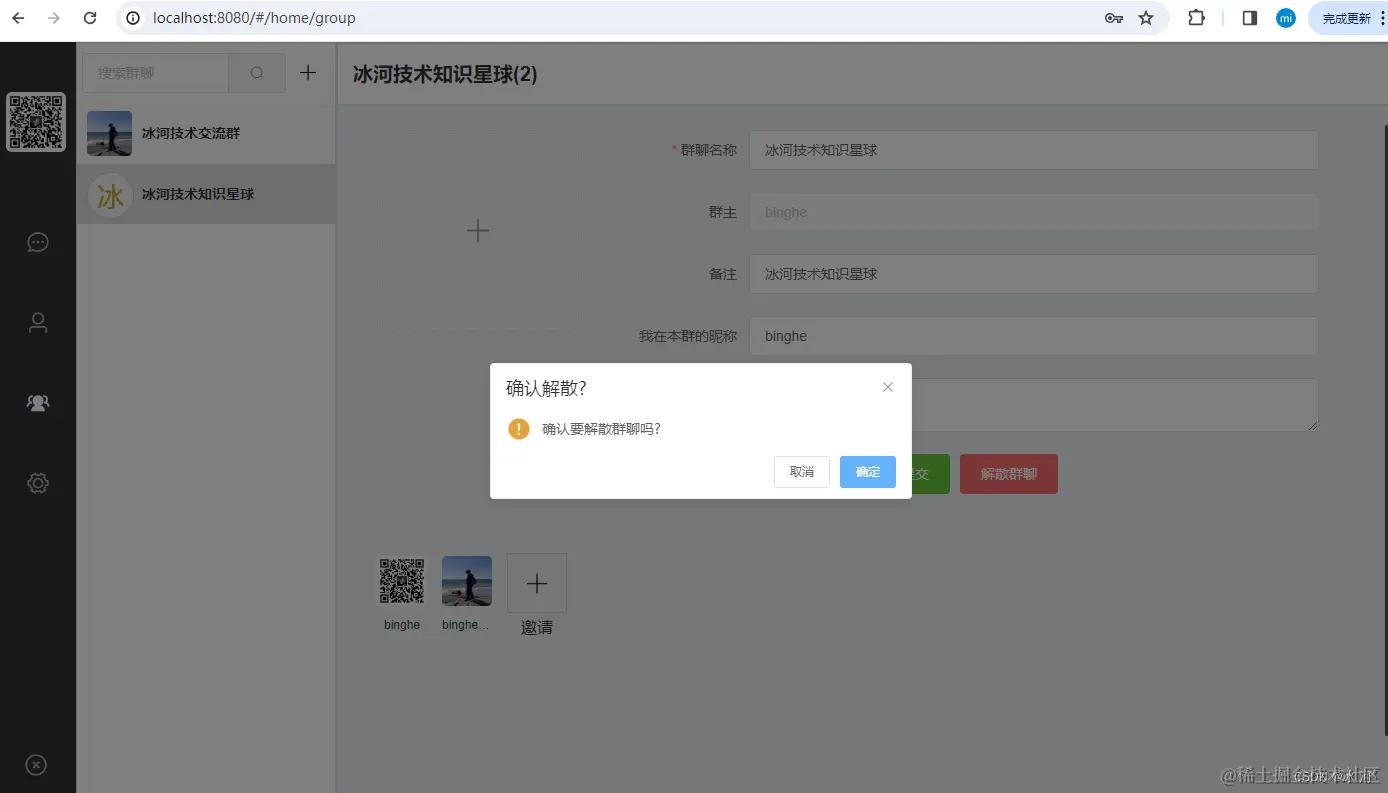Image resolution: width=1388 pixels, height=793 pixels.
Task: Select the group chats icon in sidebar
Action: (37, 402)
